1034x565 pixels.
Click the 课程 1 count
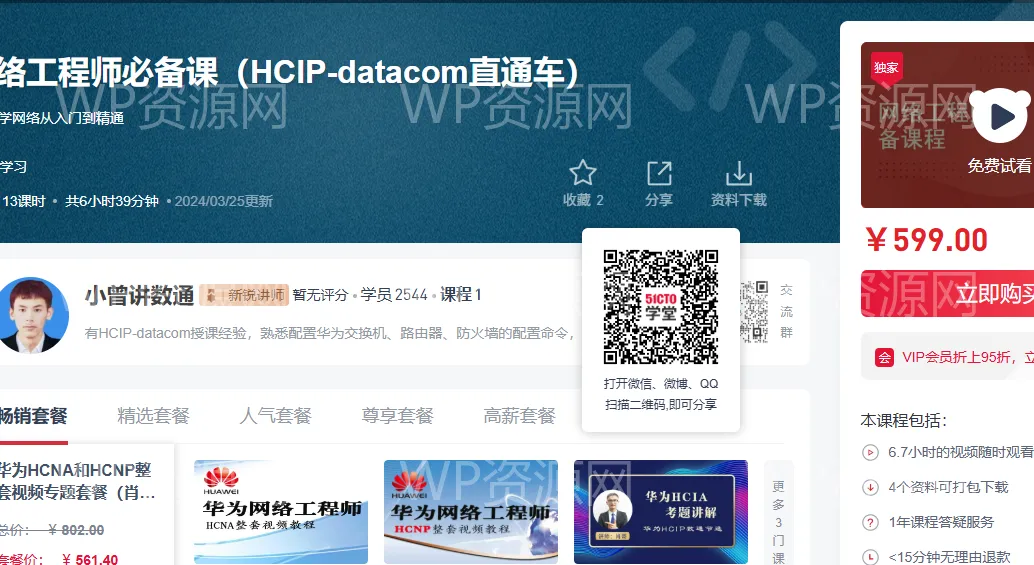(x=461, y=295)
